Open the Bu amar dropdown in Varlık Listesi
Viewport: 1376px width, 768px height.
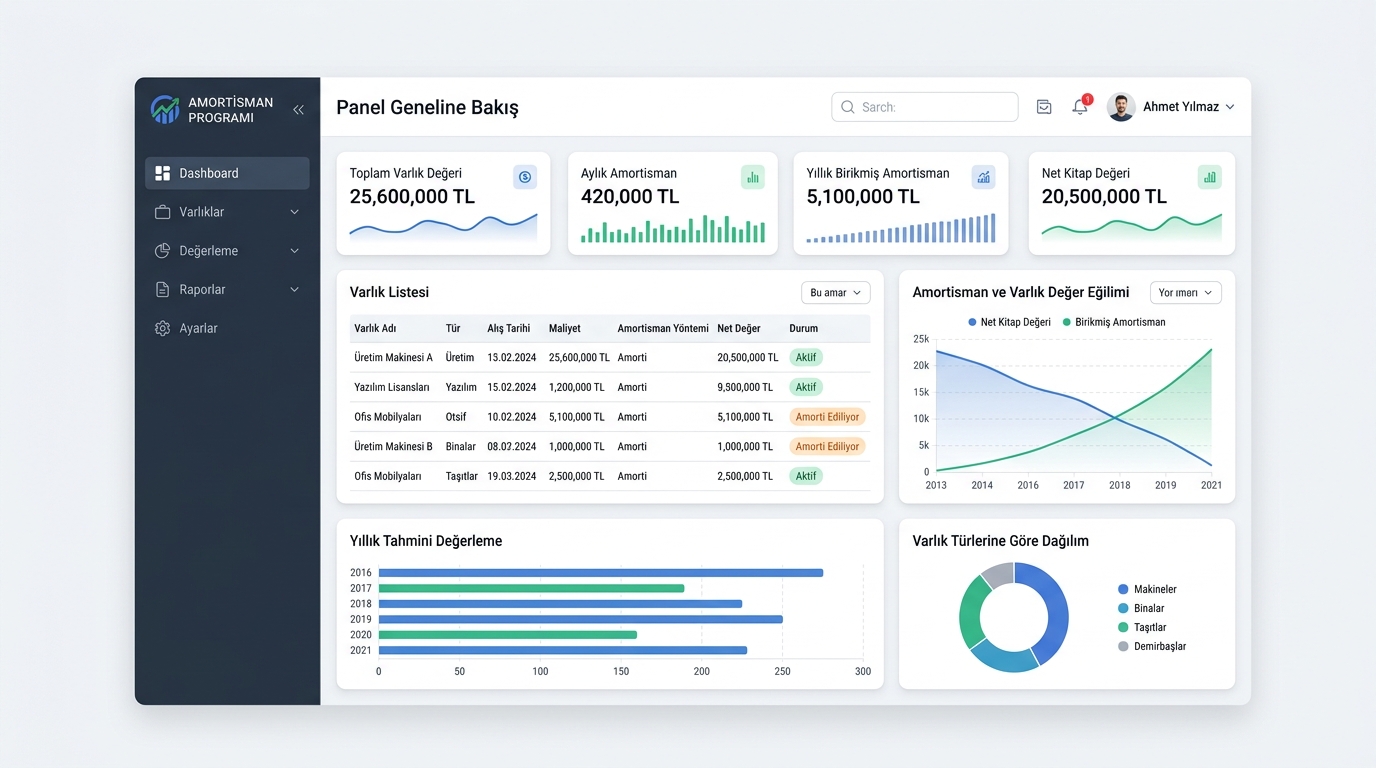coord(835,293)
